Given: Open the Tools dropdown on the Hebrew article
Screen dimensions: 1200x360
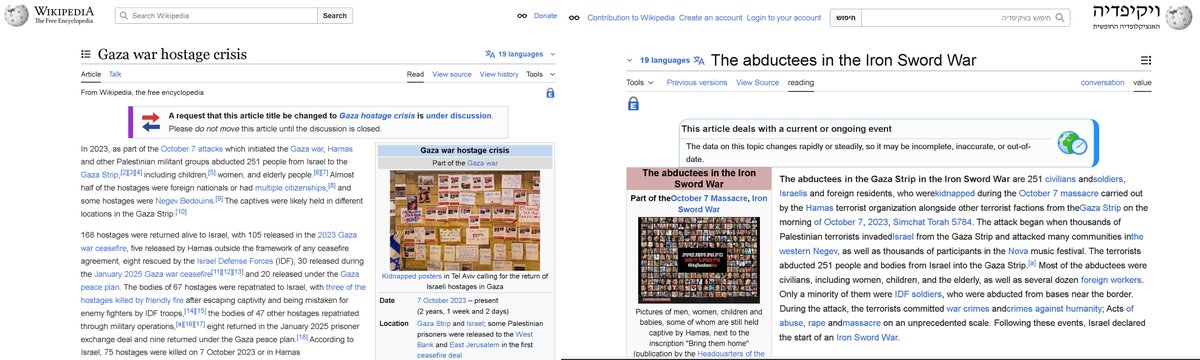Looking at the screenshot, I should pyautogui.click(x=640, y=82).
